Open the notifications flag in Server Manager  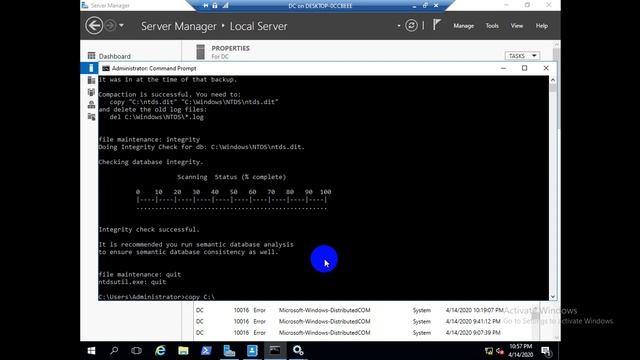pyautogui.click(x=437, y=25)
